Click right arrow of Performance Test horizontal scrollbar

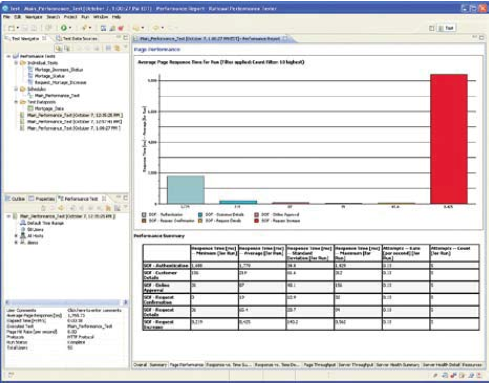tap(125, 302)
